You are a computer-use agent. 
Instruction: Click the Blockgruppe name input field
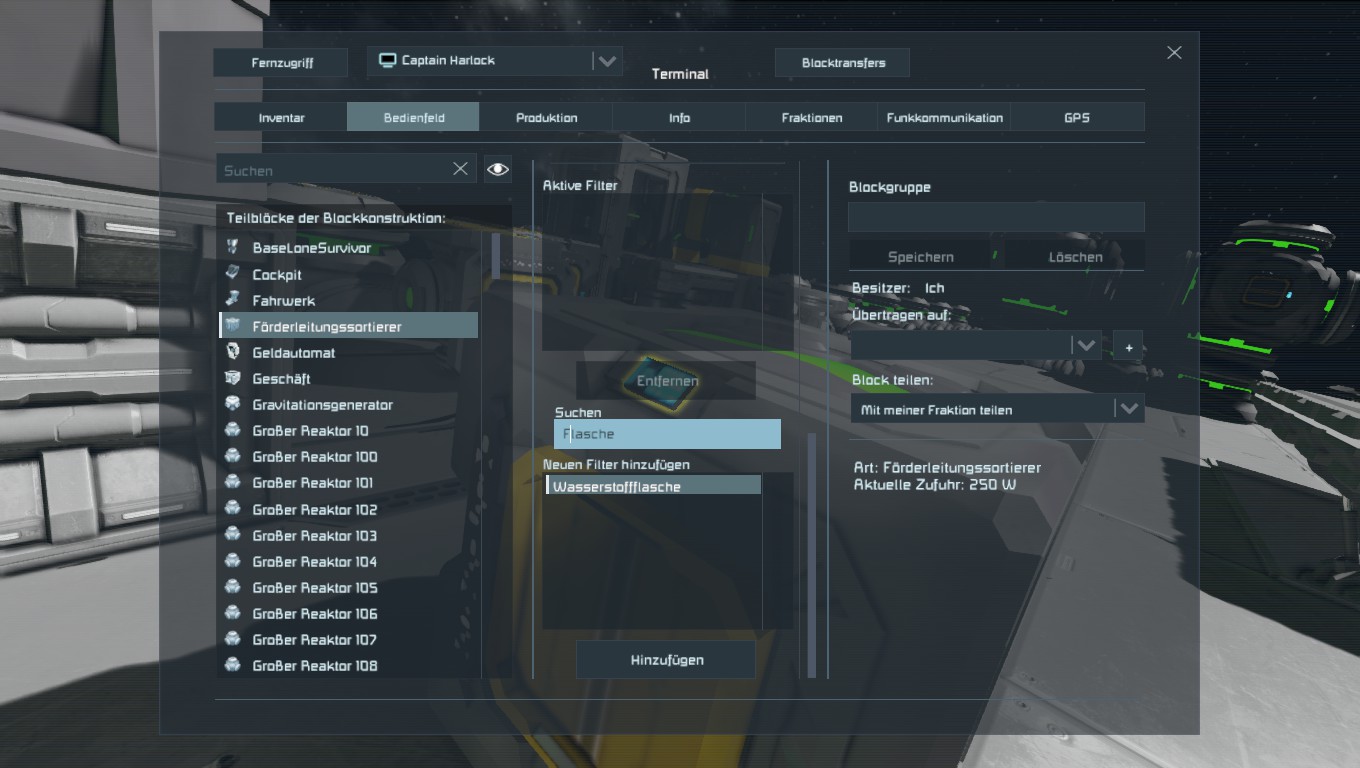996,217
